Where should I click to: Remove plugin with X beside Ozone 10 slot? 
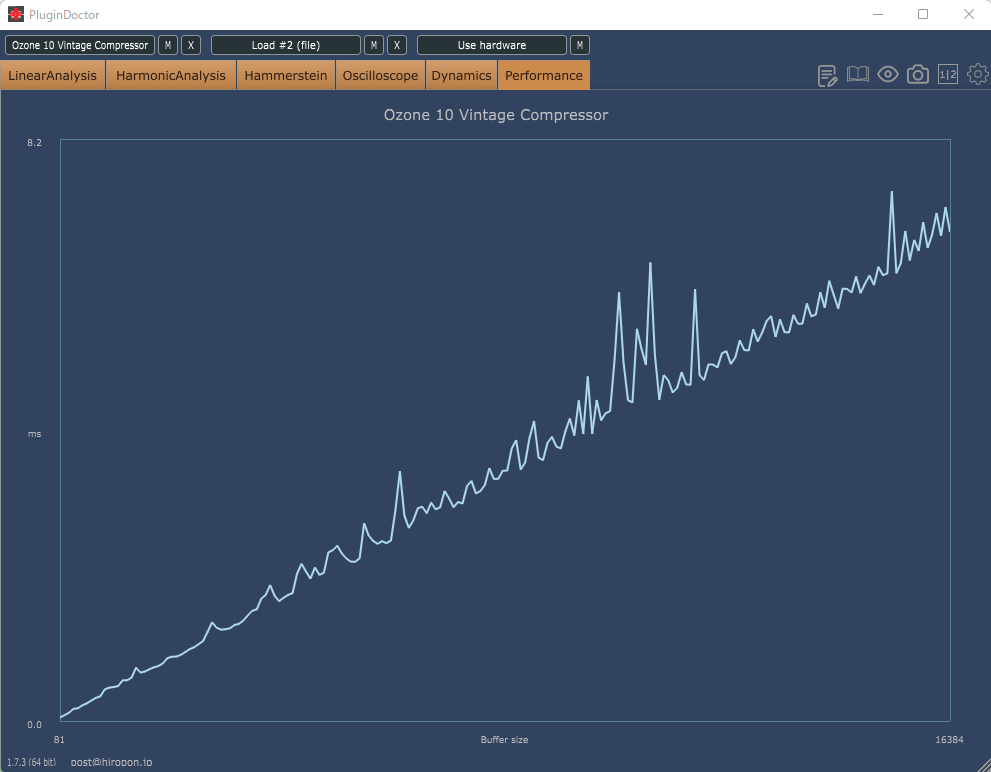pyautogui.click(x=191, y=45)
